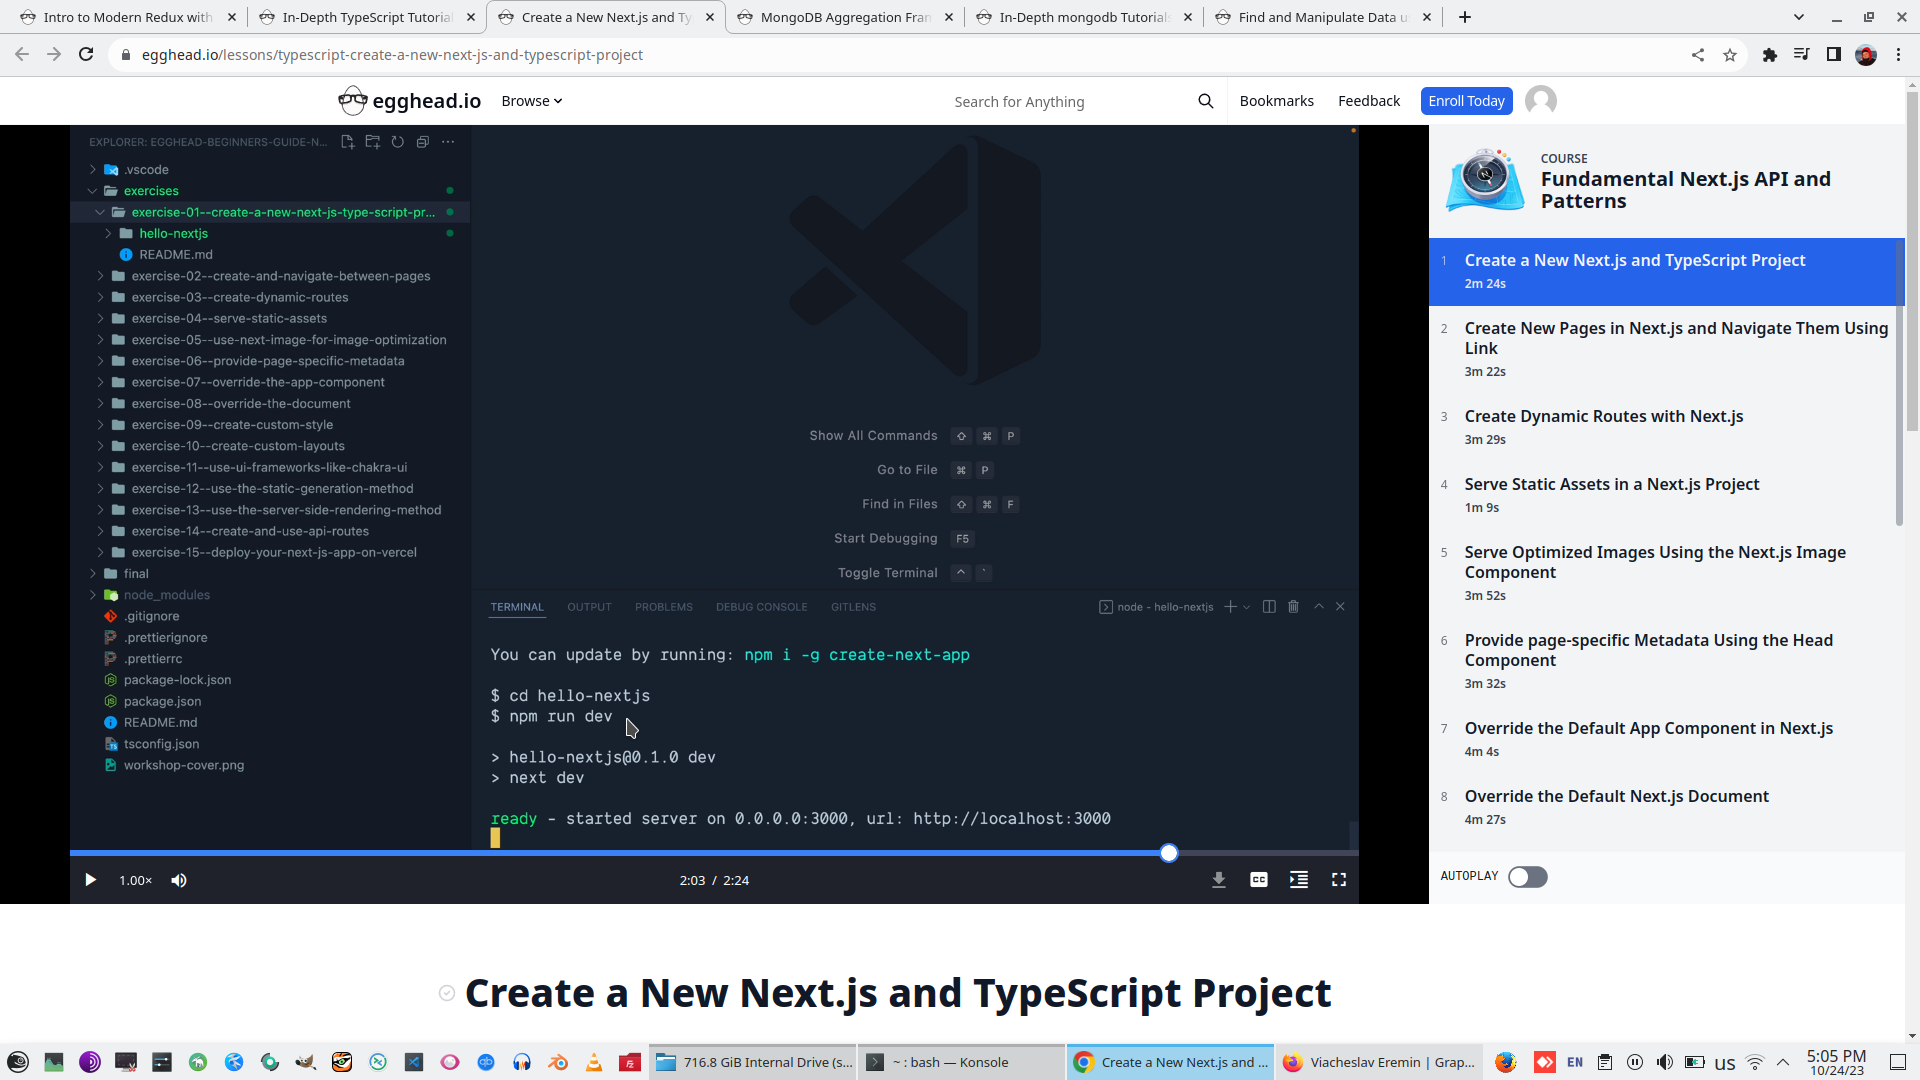Split the terminal panel

pyautogui.click(x=1269, y=606)
